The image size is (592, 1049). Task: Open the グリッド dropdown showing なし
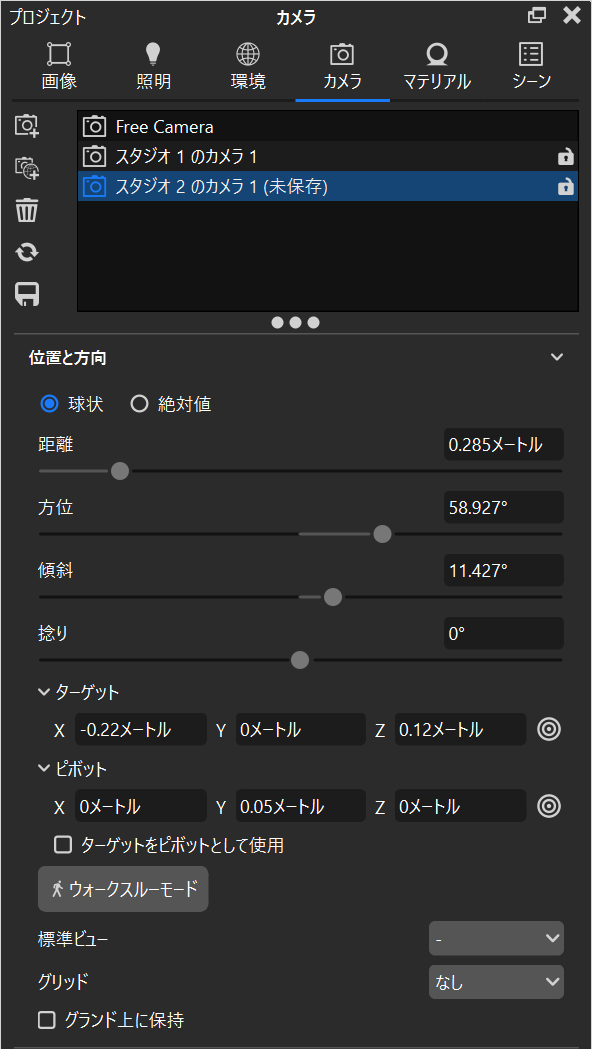[496, 981]
